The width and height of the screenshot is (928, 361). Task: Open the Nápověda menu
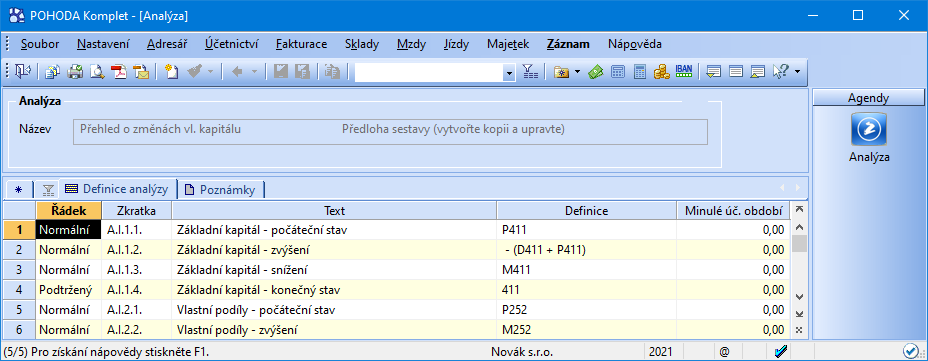pyautogui.click(x=634, y=44)
